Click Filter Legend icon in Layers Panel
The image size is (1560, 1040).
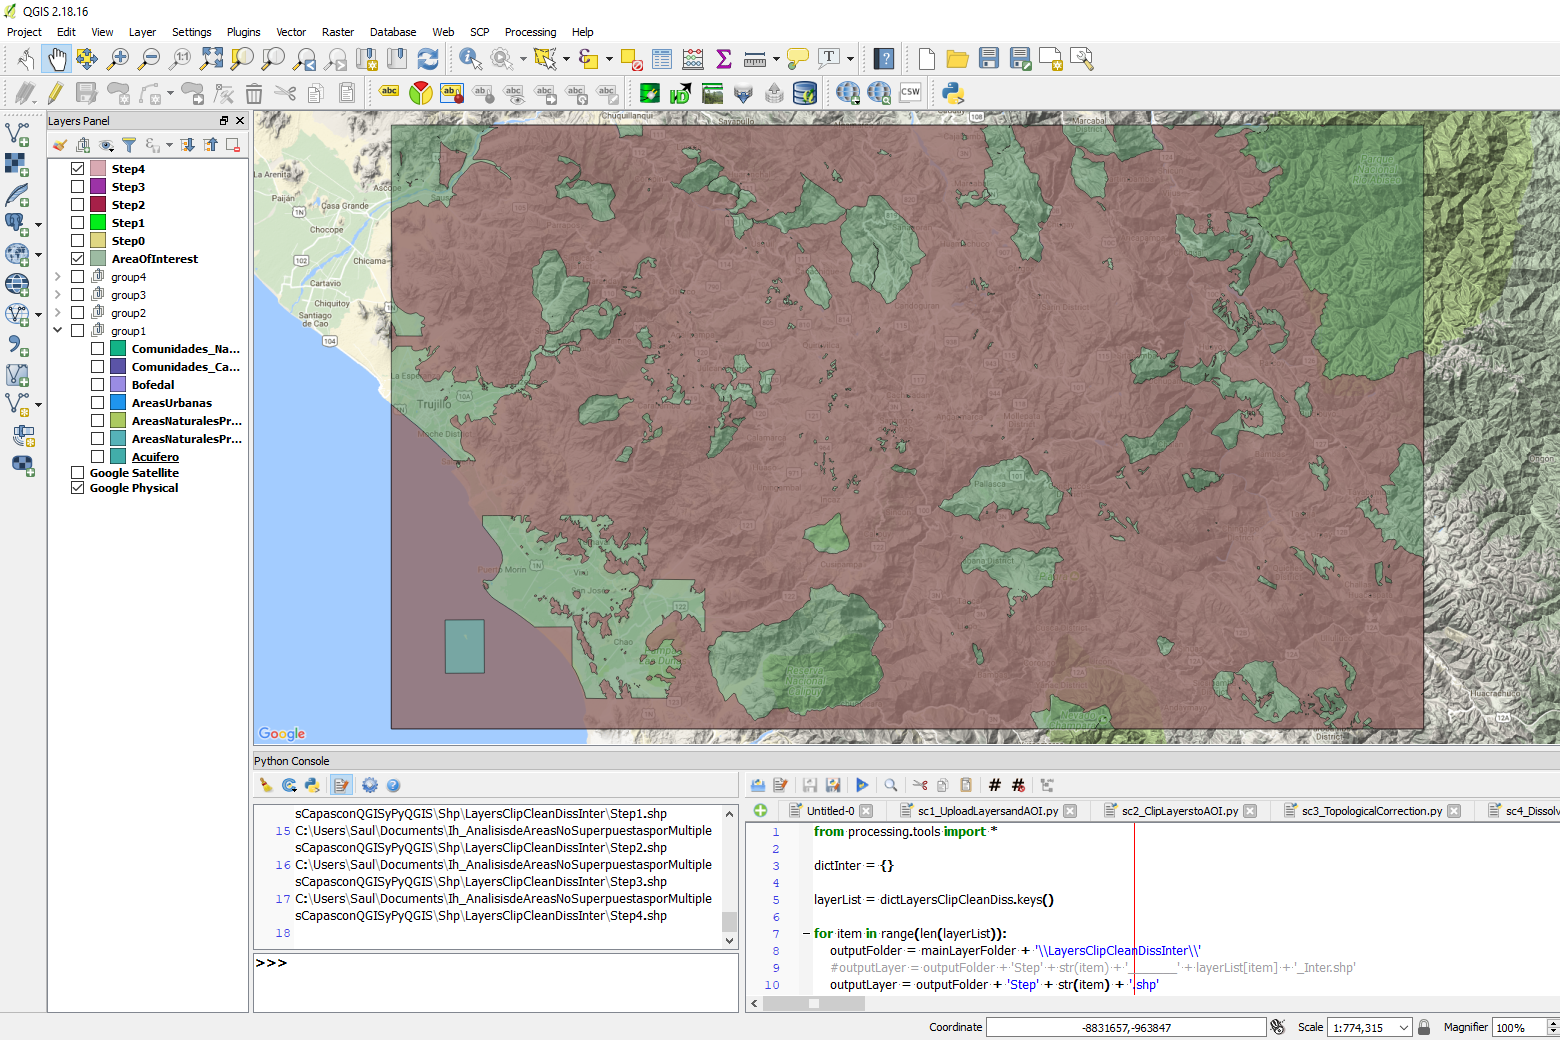129,145
